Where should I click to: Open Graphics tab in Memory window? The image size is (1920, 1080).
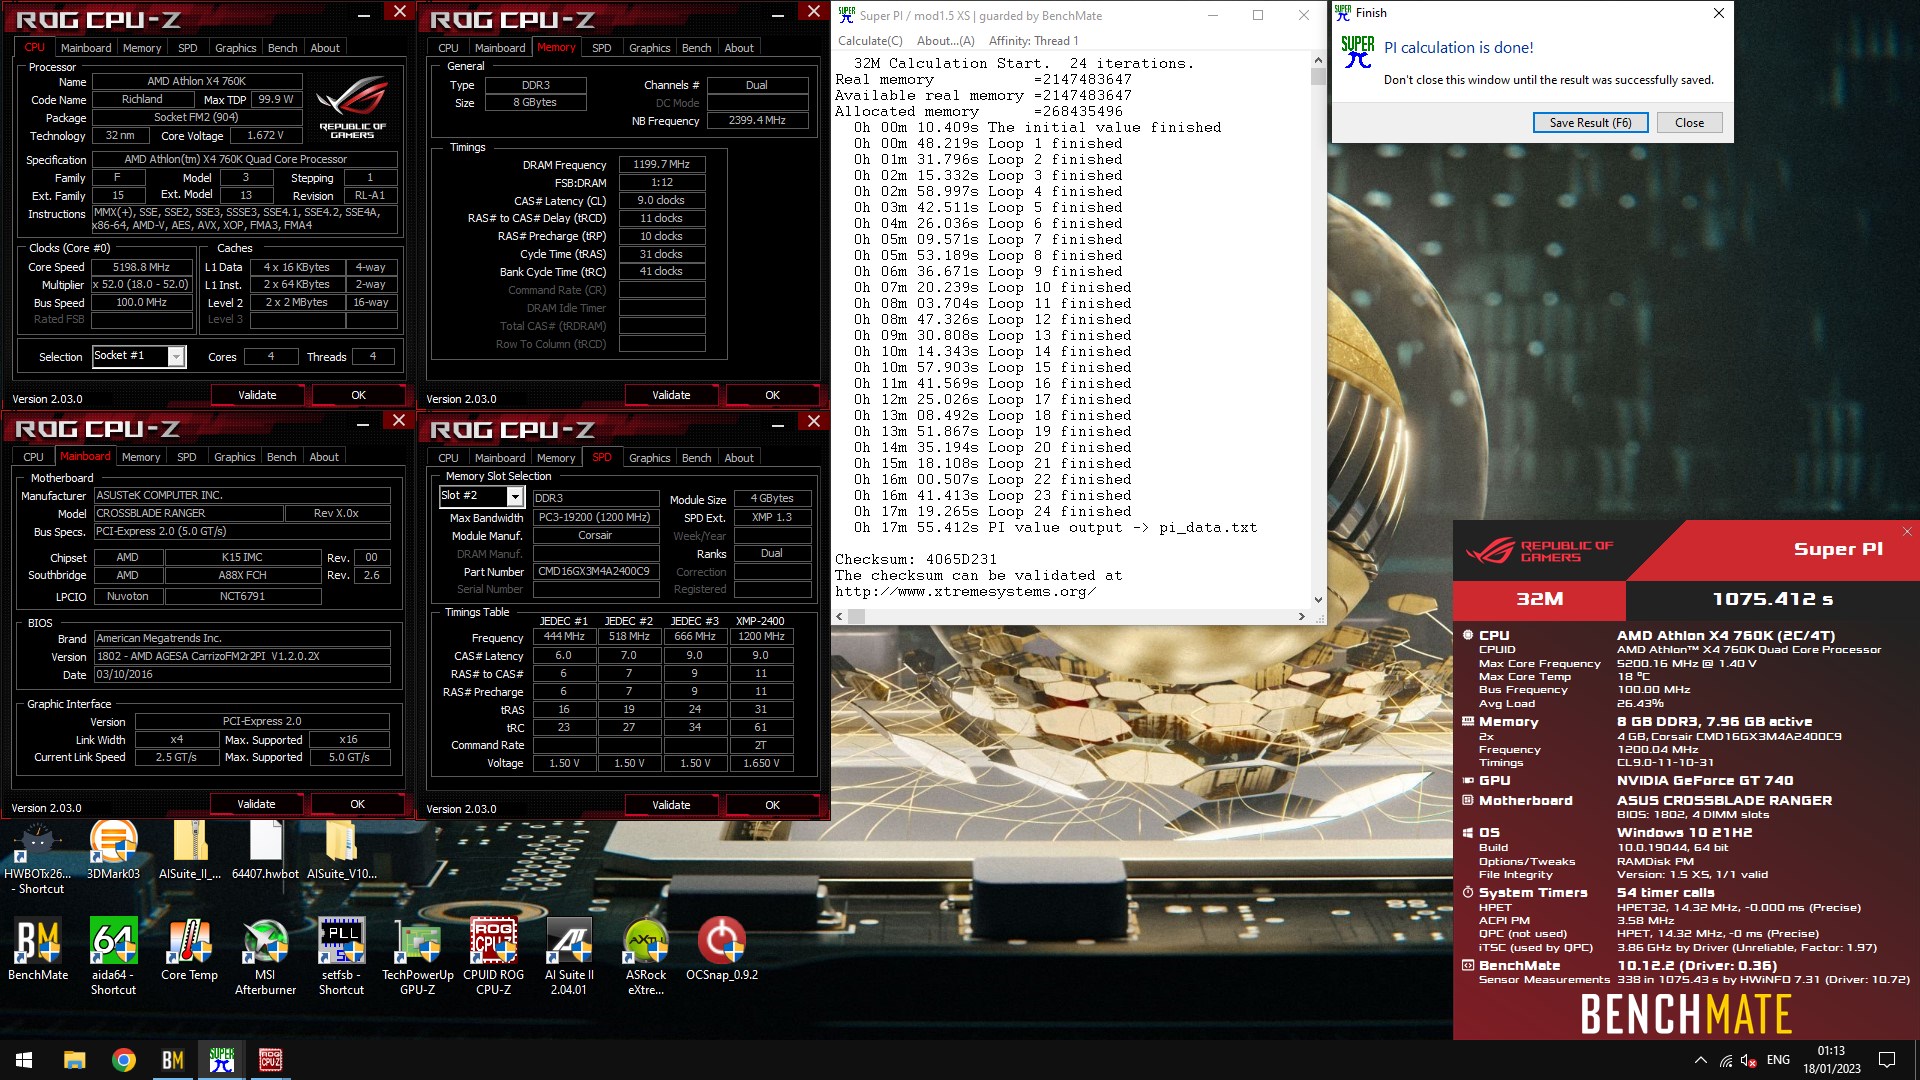(649, 48)
